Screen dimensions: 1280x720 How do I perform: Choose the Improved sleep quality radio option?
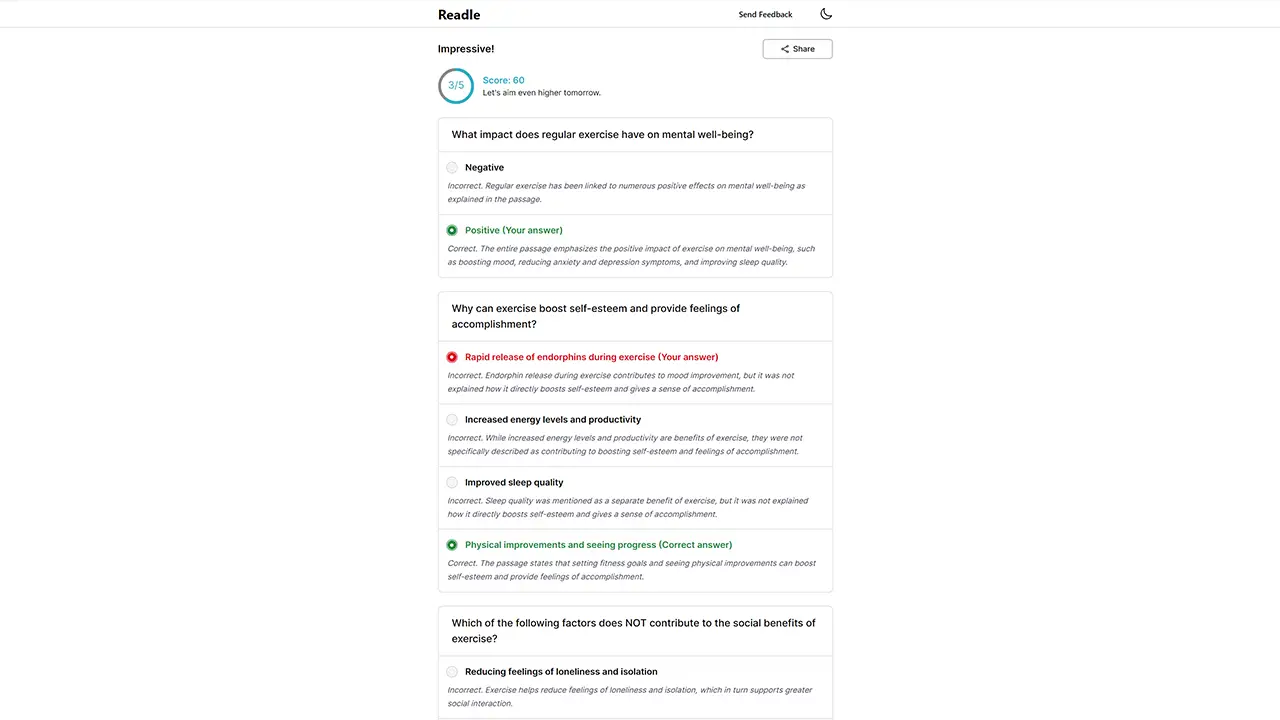point(452,482)
